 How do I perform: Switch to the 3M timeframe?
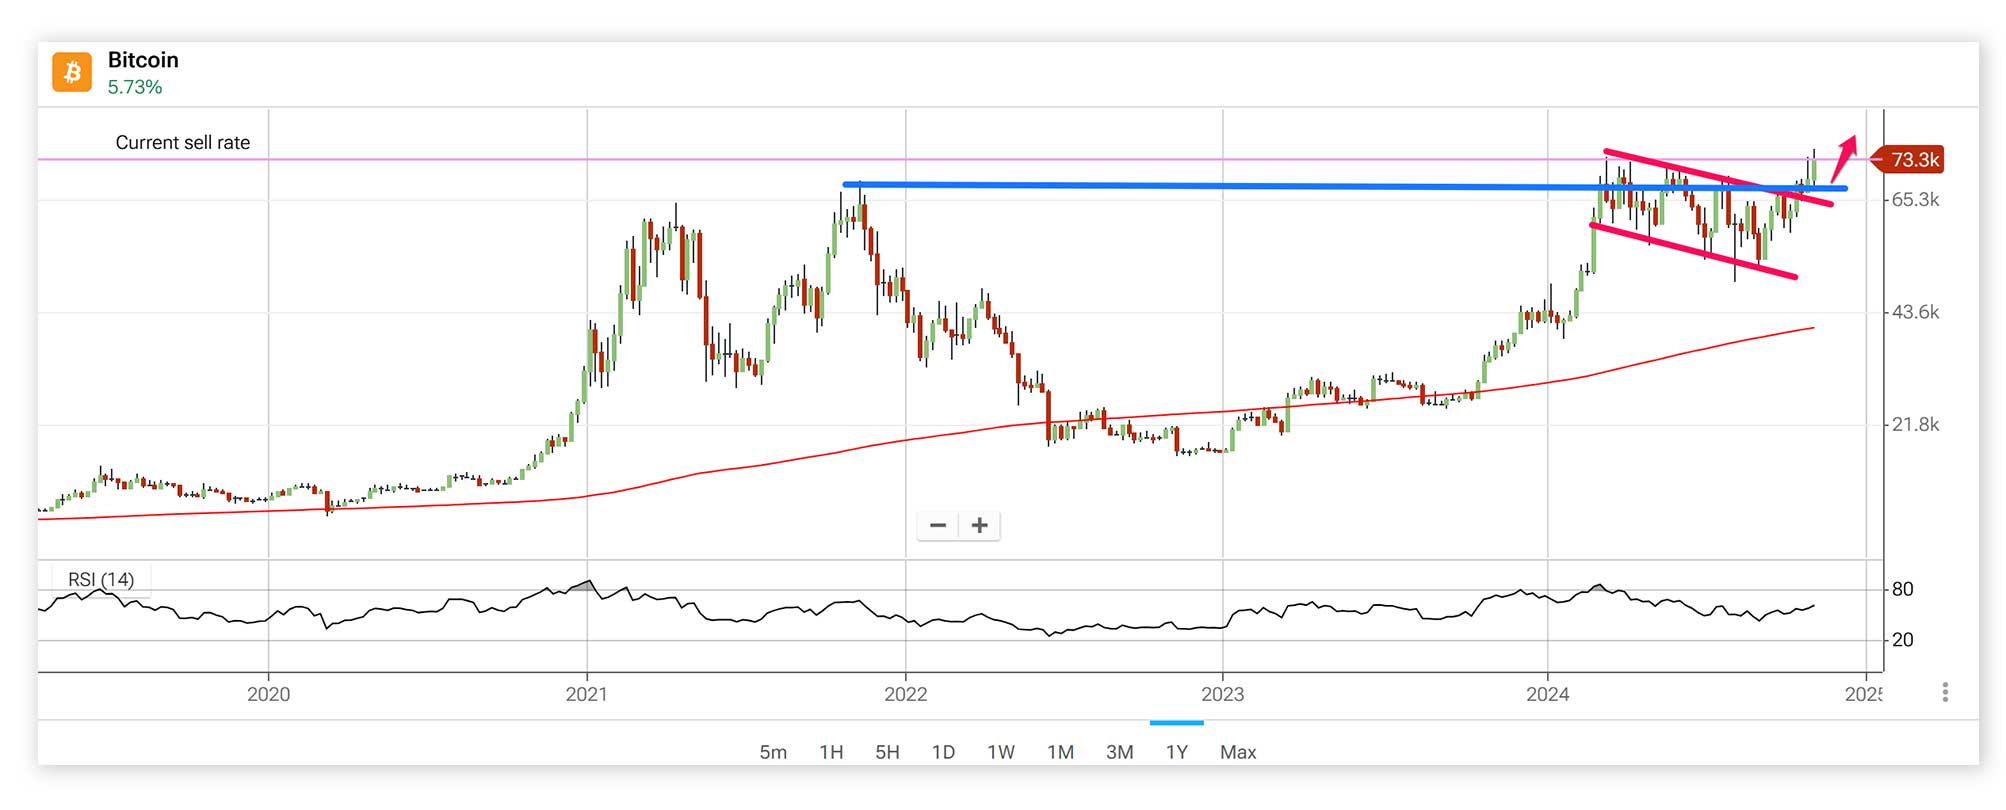(x=1120, y=752)
